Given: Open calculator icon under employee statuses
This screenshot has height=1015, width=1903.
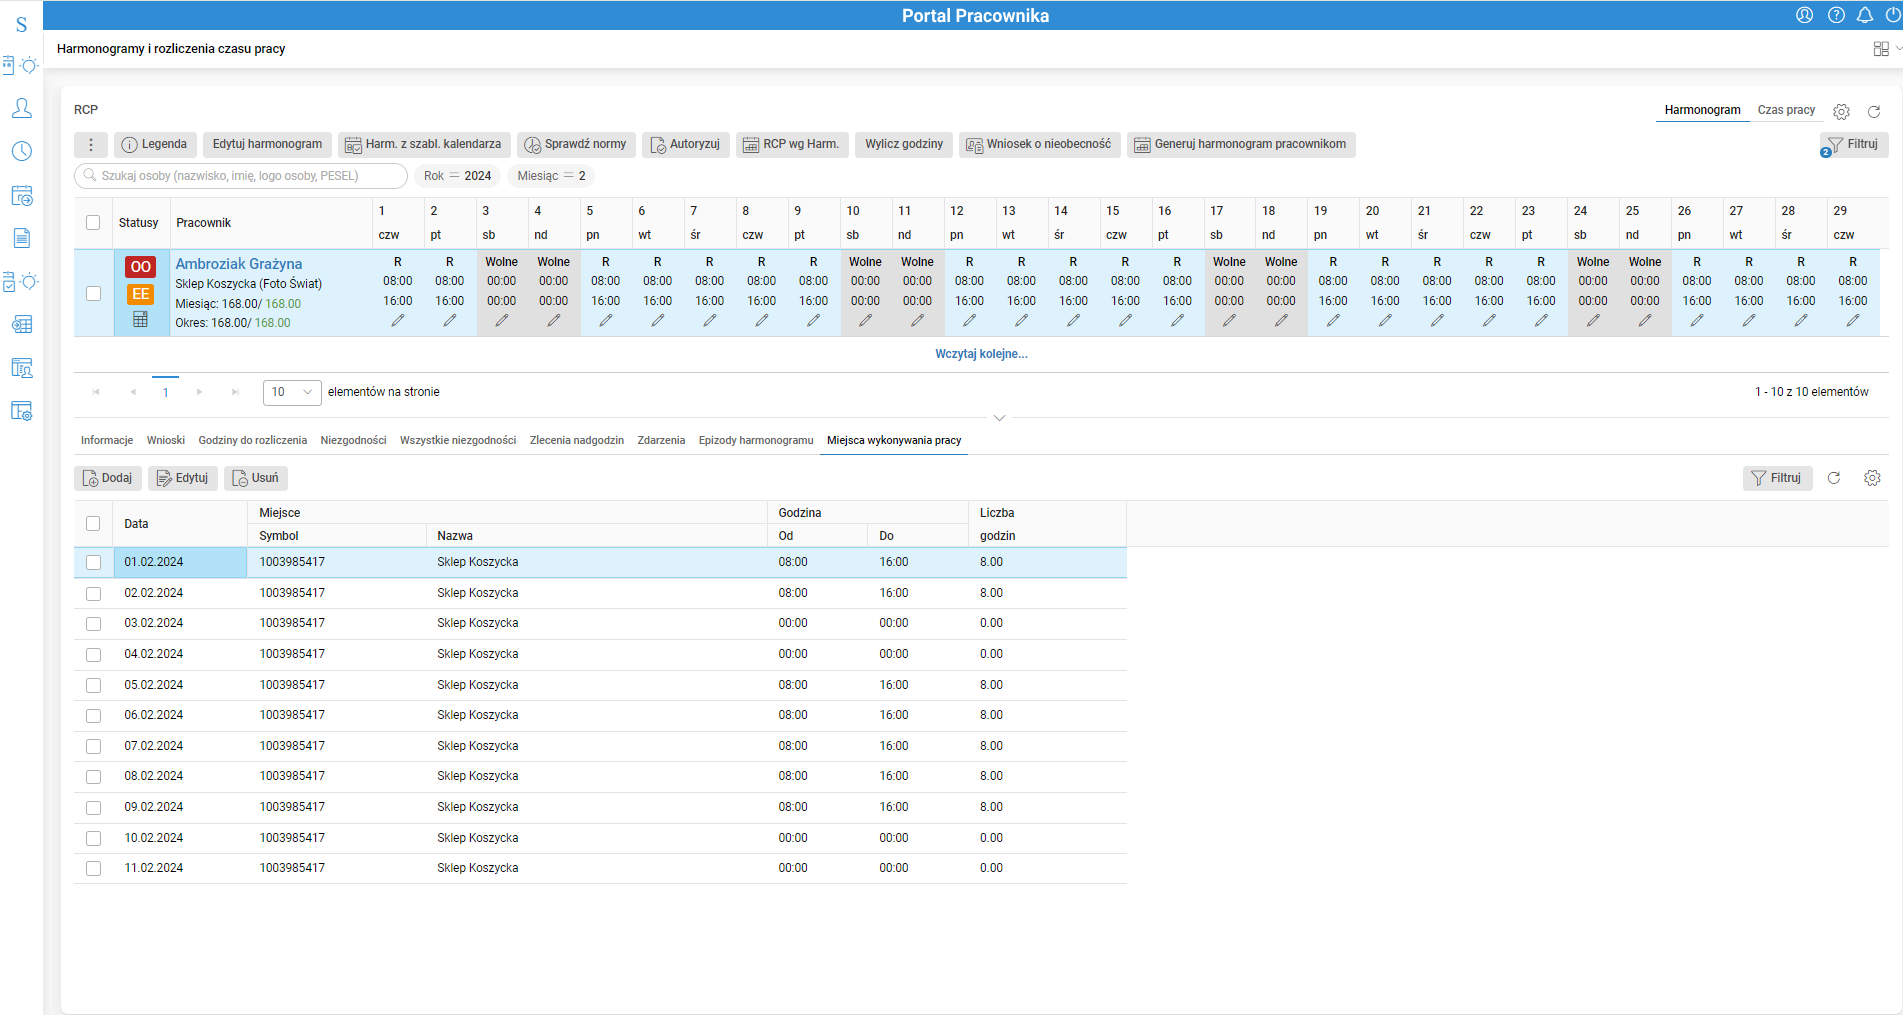Looking at the screenshot, I should coord(140,319).
